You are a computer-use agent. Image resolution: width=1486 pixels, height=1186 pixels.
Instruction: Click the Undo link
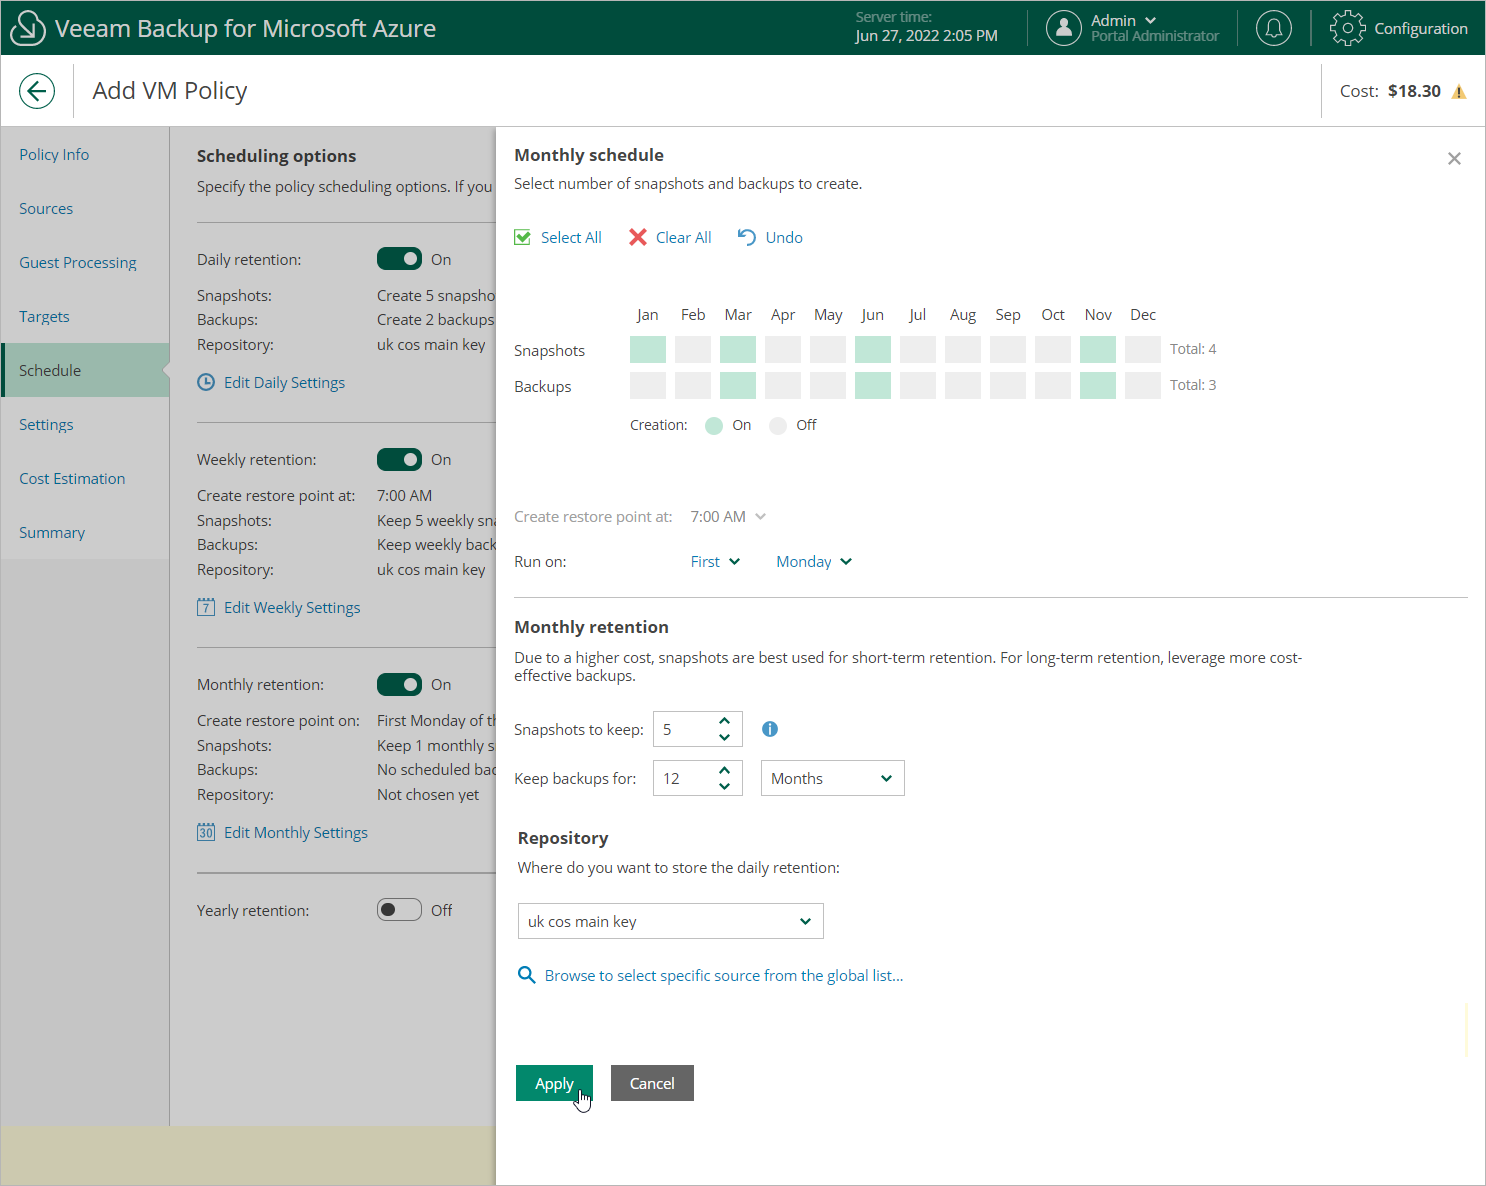point(784,237)
